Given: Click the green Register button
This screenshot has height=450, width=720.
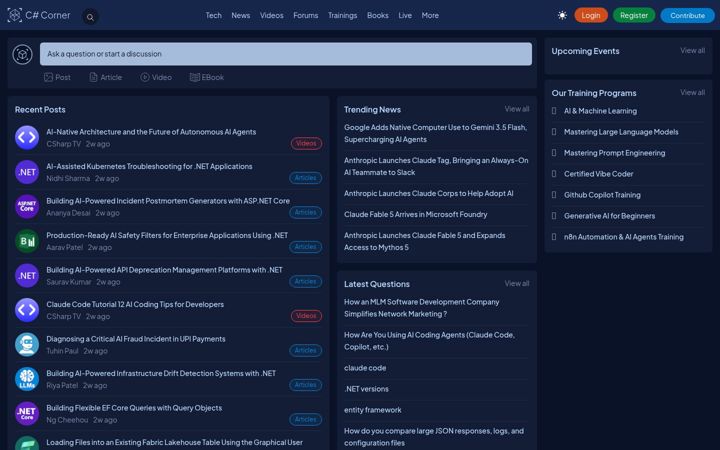Looking at the screenshot, I should tap(634, 15).
